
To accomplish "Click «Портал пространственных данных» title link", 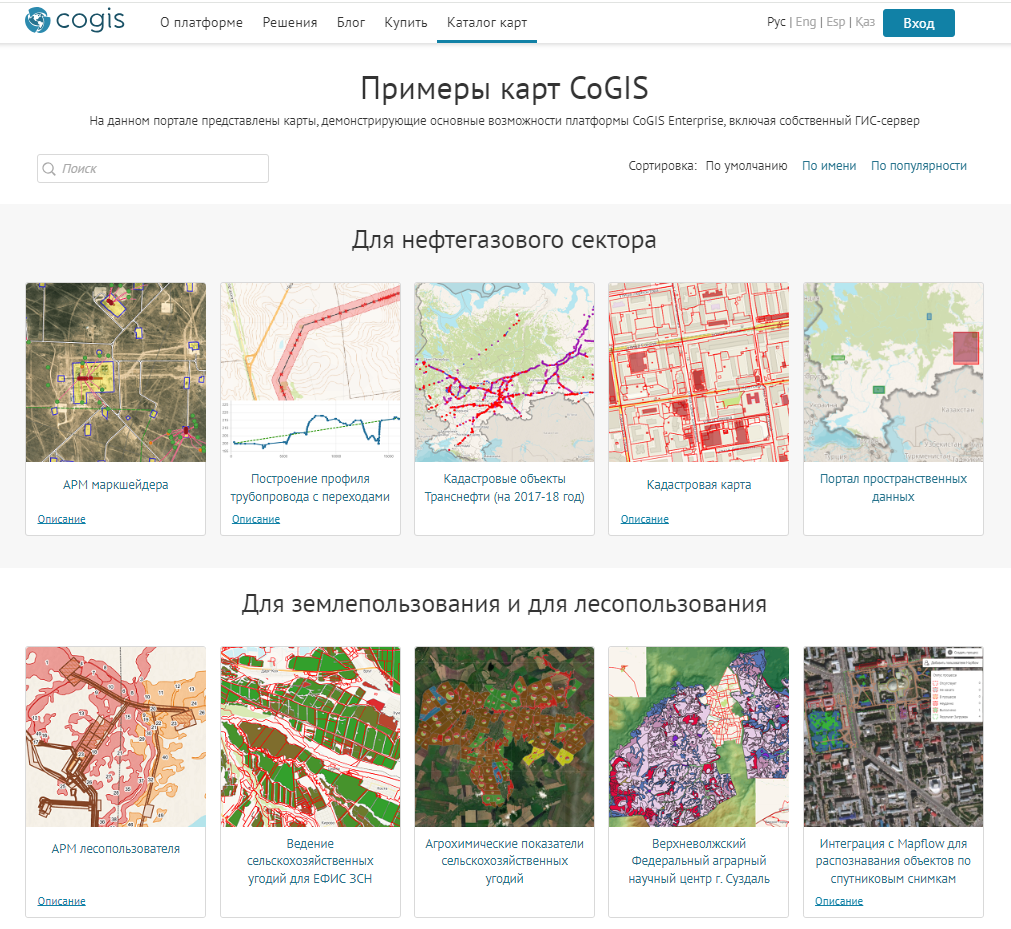I will click(893, 487).
